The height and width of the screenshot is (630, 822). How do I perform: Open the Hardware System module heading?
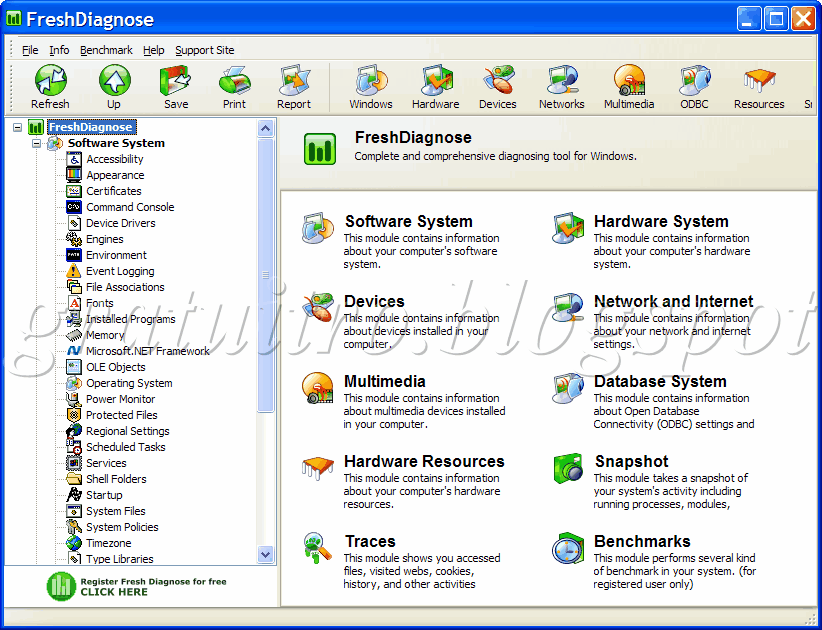[x=661, y=221]
